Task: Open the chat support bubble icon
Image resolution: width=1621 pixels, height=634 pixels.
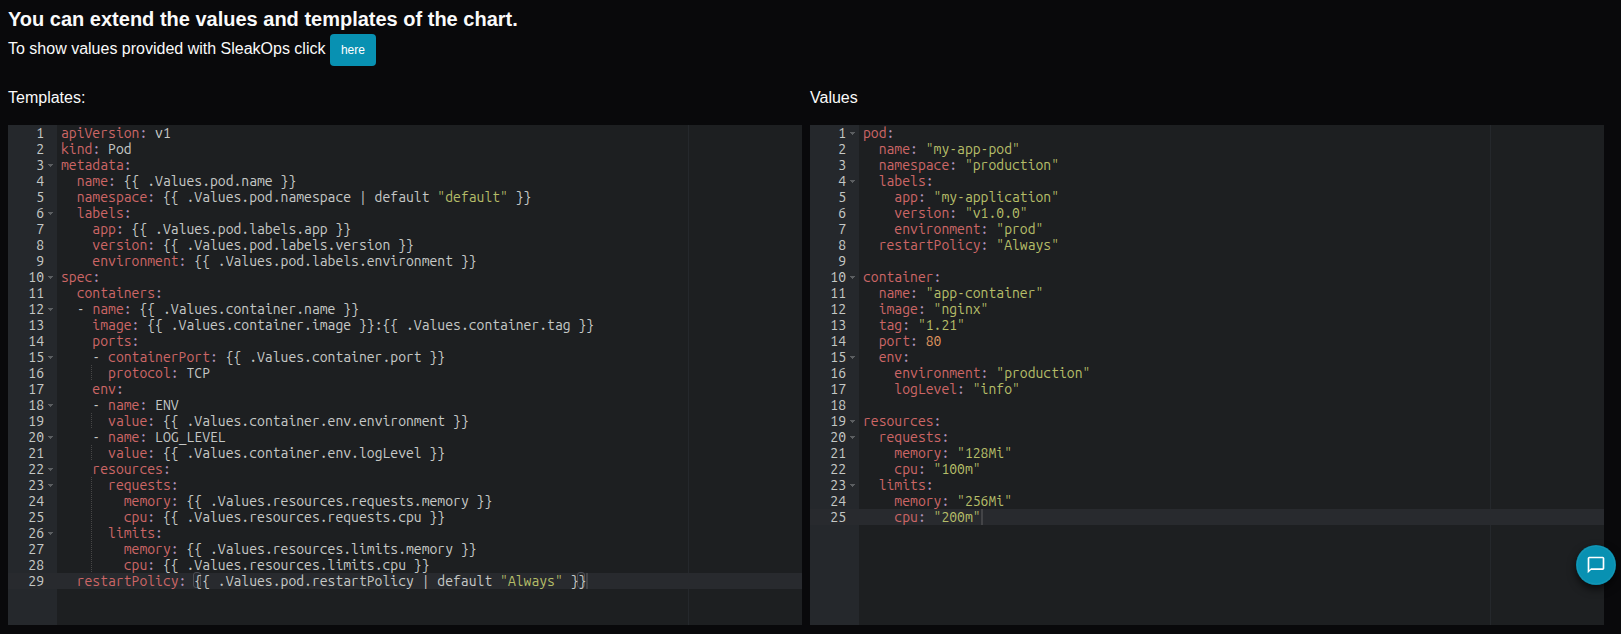Action: point(1595,565)
